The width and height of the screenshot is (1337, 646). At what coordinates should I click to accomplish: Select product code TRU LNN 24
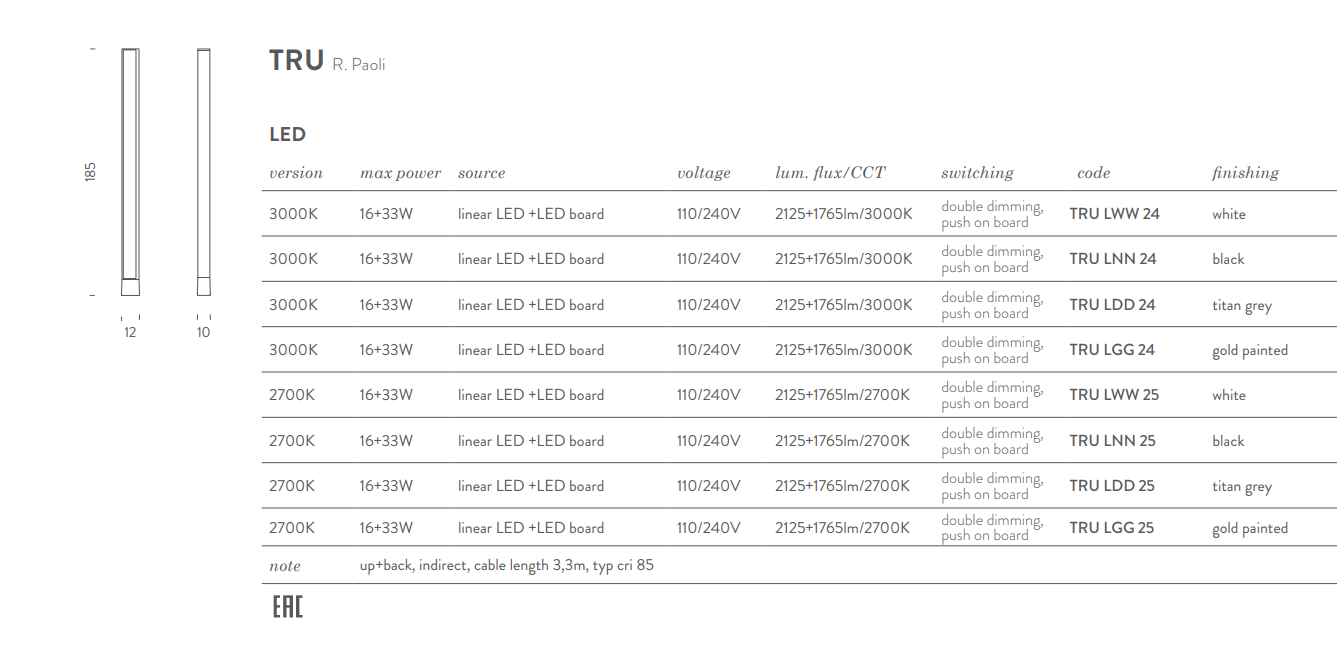[x=1112, y=259]
